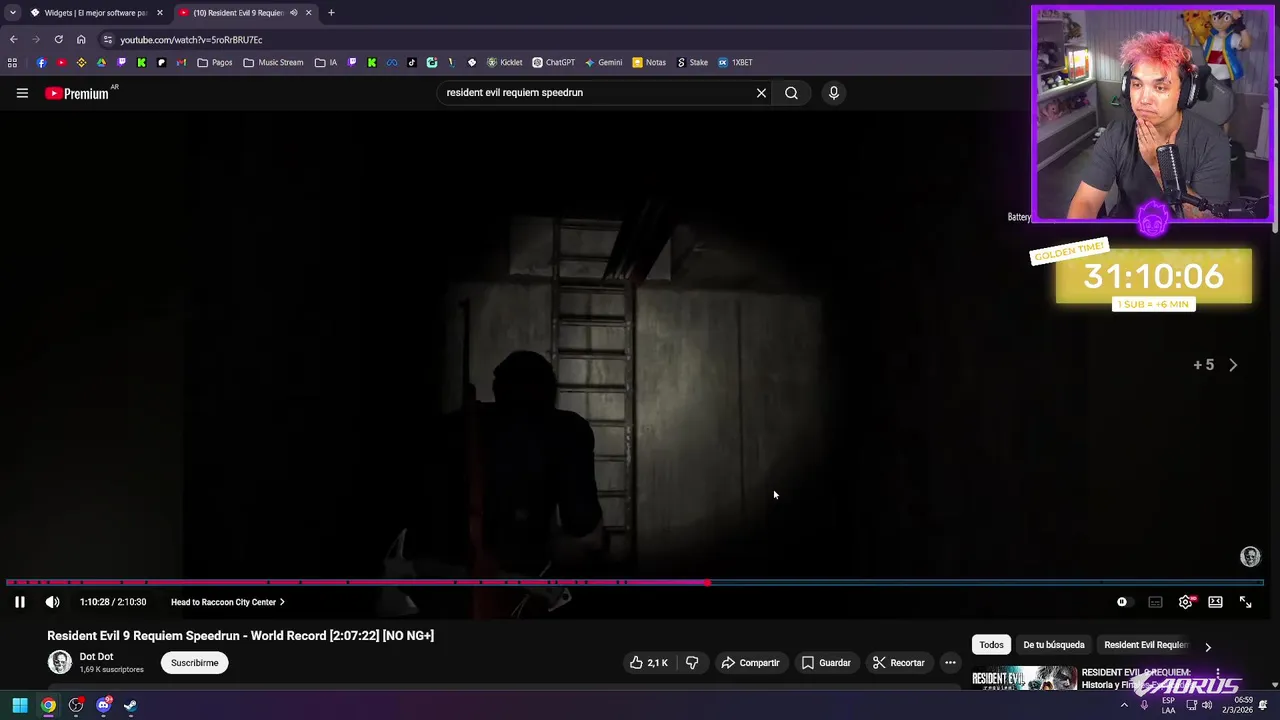This screenshot has width=1280, height=720.
Task: Run the search with the magnifier button
Action: point(791,93)
